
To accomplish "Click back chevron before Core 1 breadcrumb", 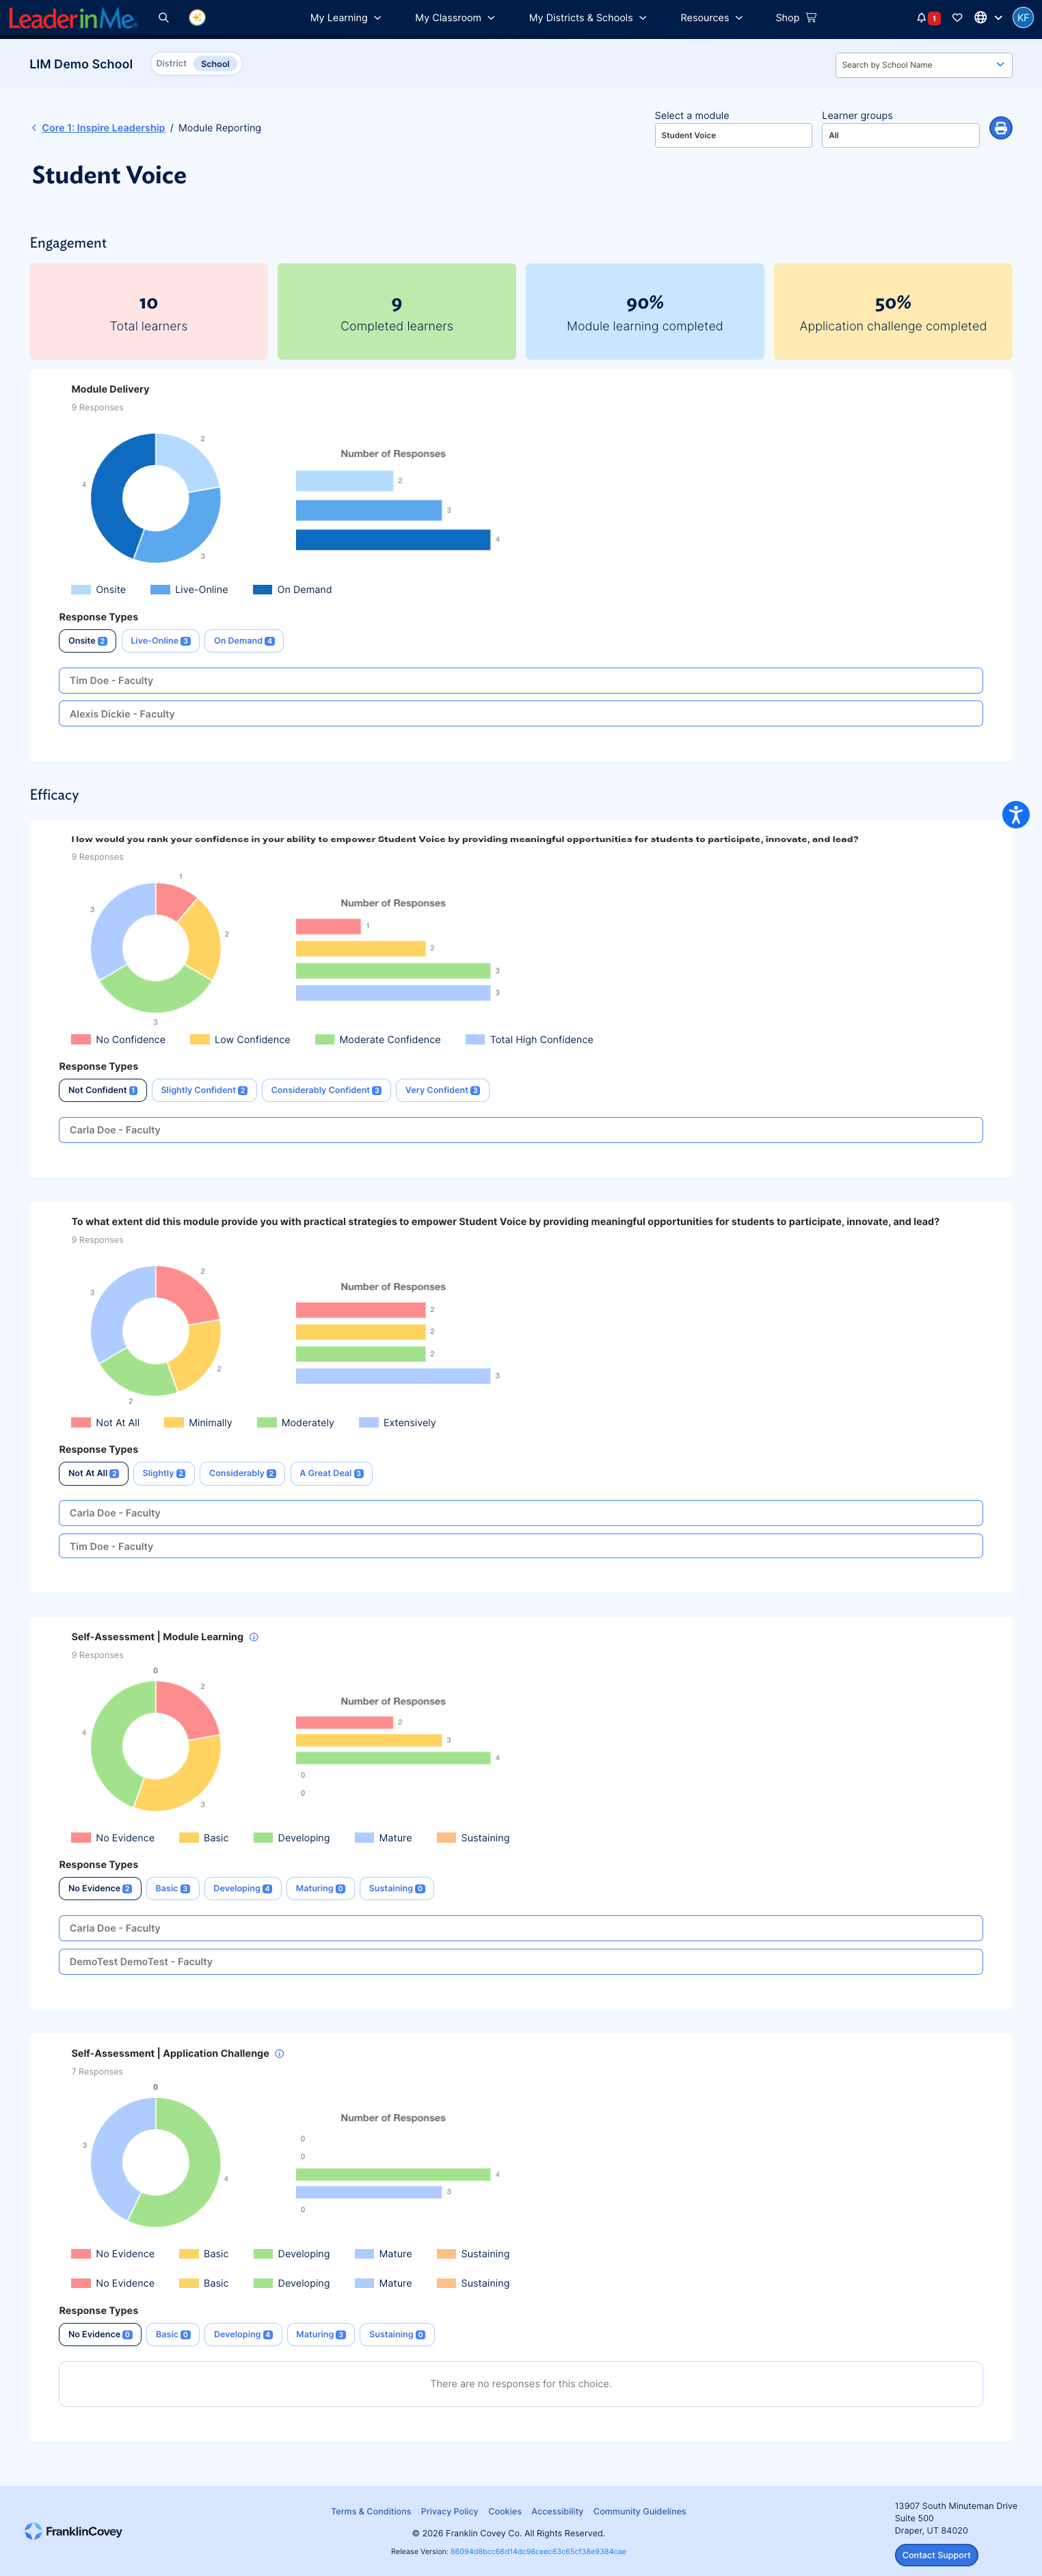I will tap(34, 128).
